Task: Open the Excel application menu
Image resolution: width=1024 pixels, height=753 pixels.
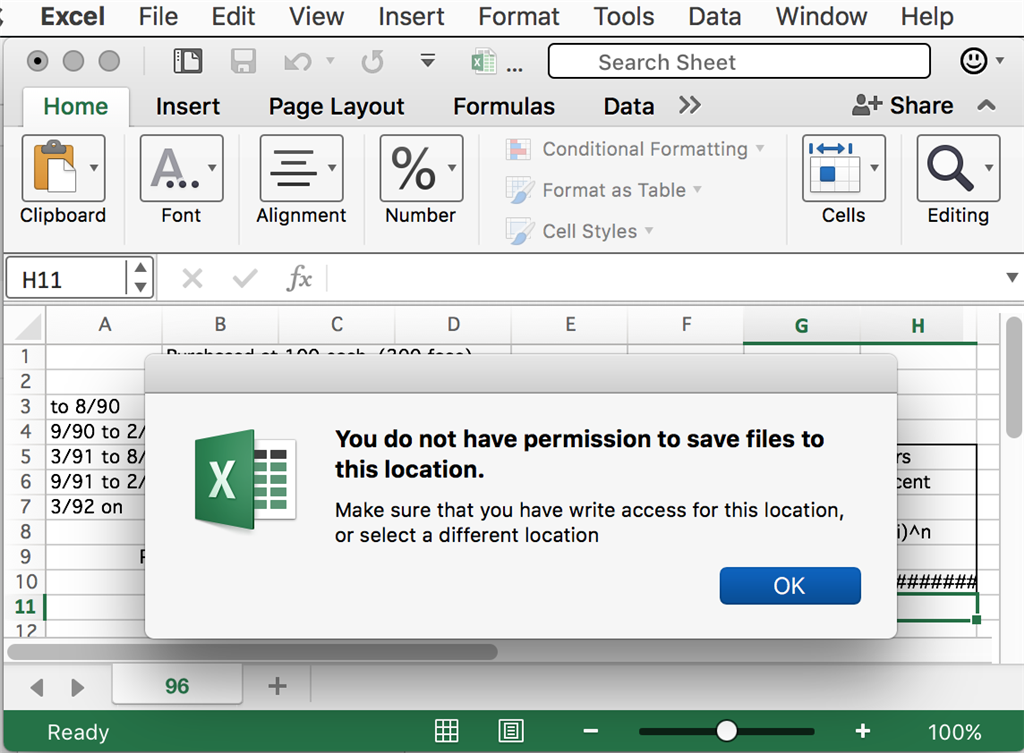Action: click(72, 16)
